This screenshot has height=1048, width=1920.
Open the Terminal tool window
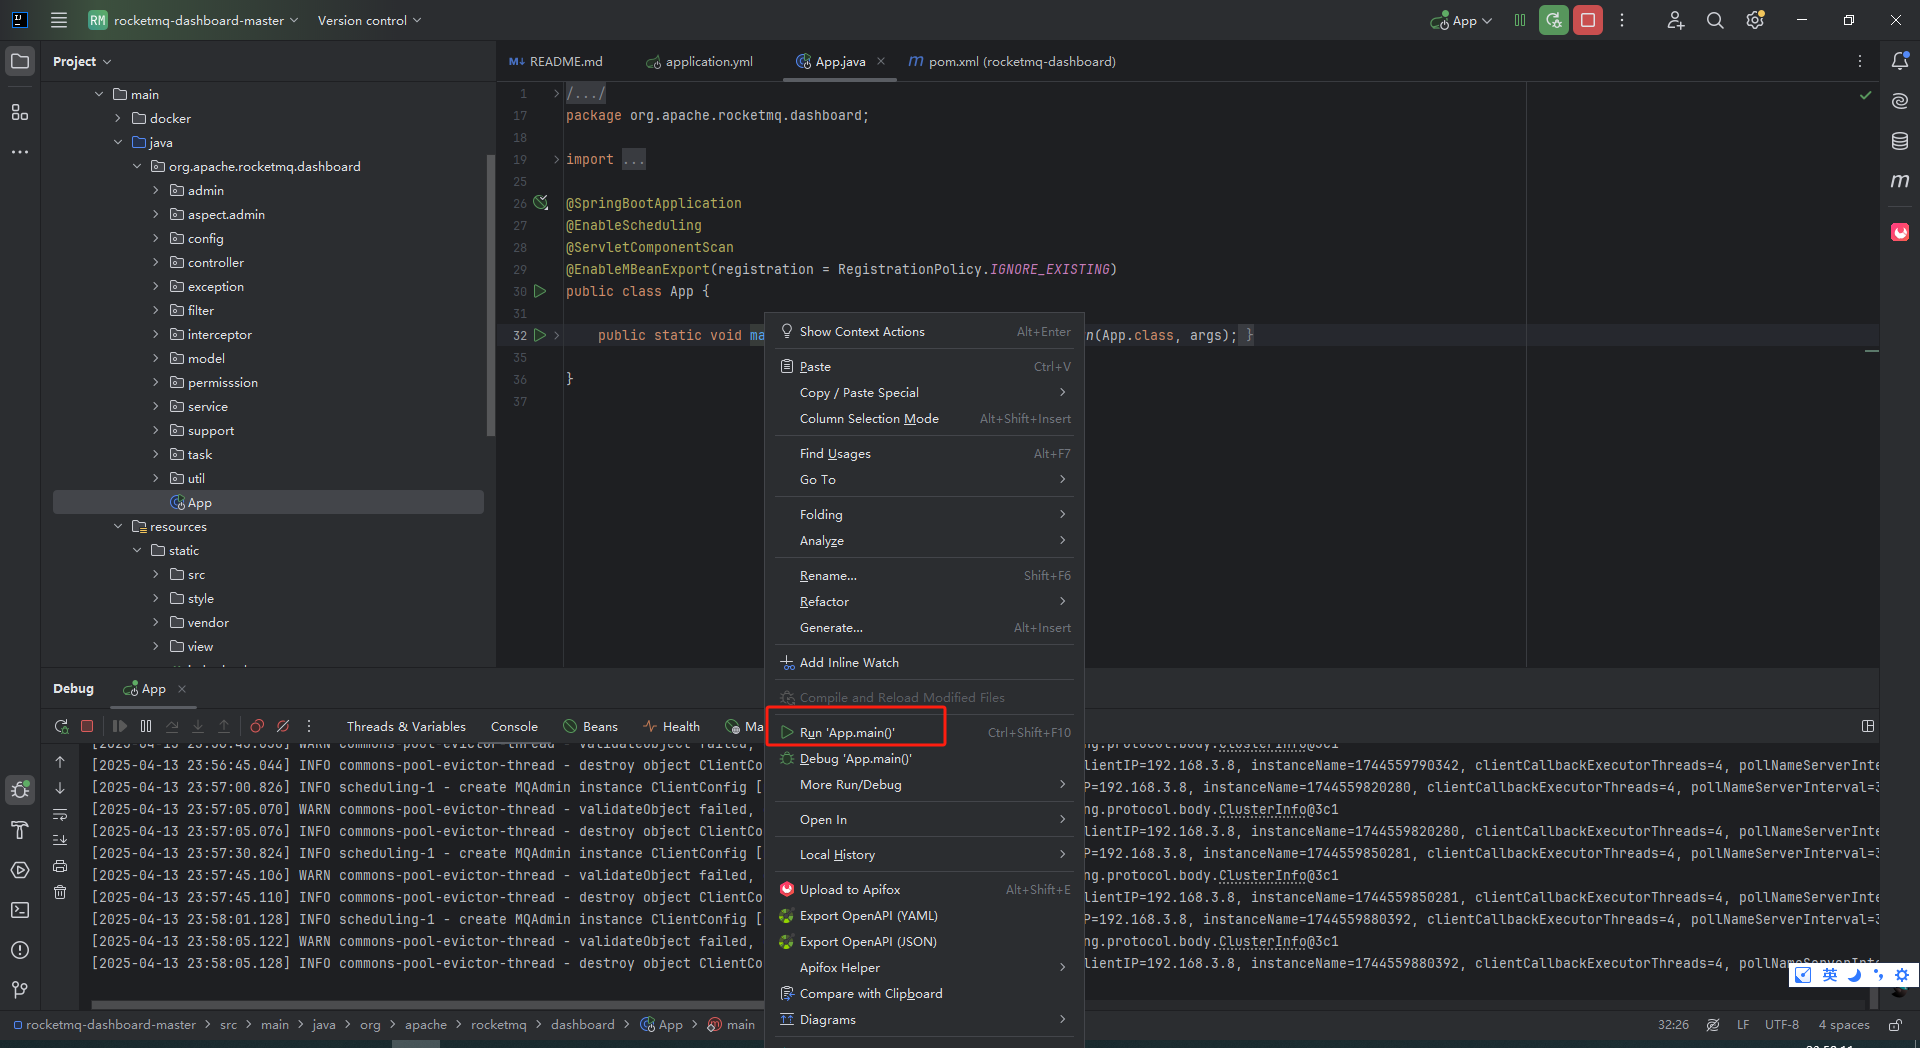20,910
